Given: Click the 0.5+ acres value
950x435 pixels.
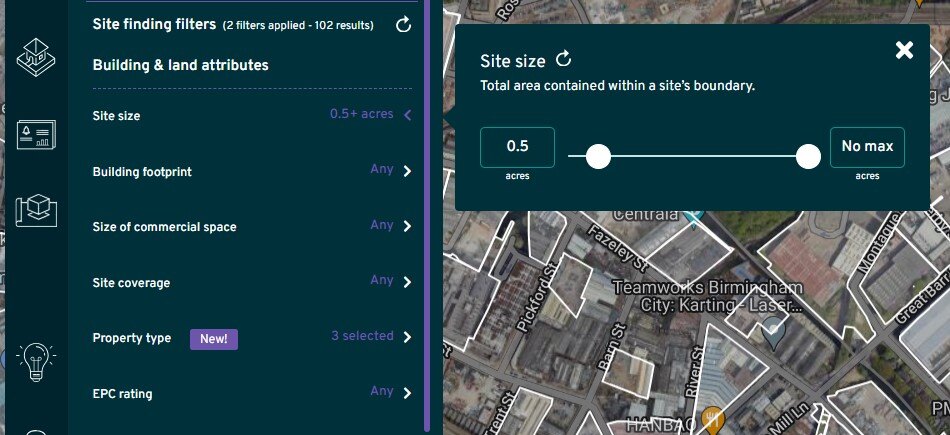Looking at the screenshot, I should pos(362,114).
